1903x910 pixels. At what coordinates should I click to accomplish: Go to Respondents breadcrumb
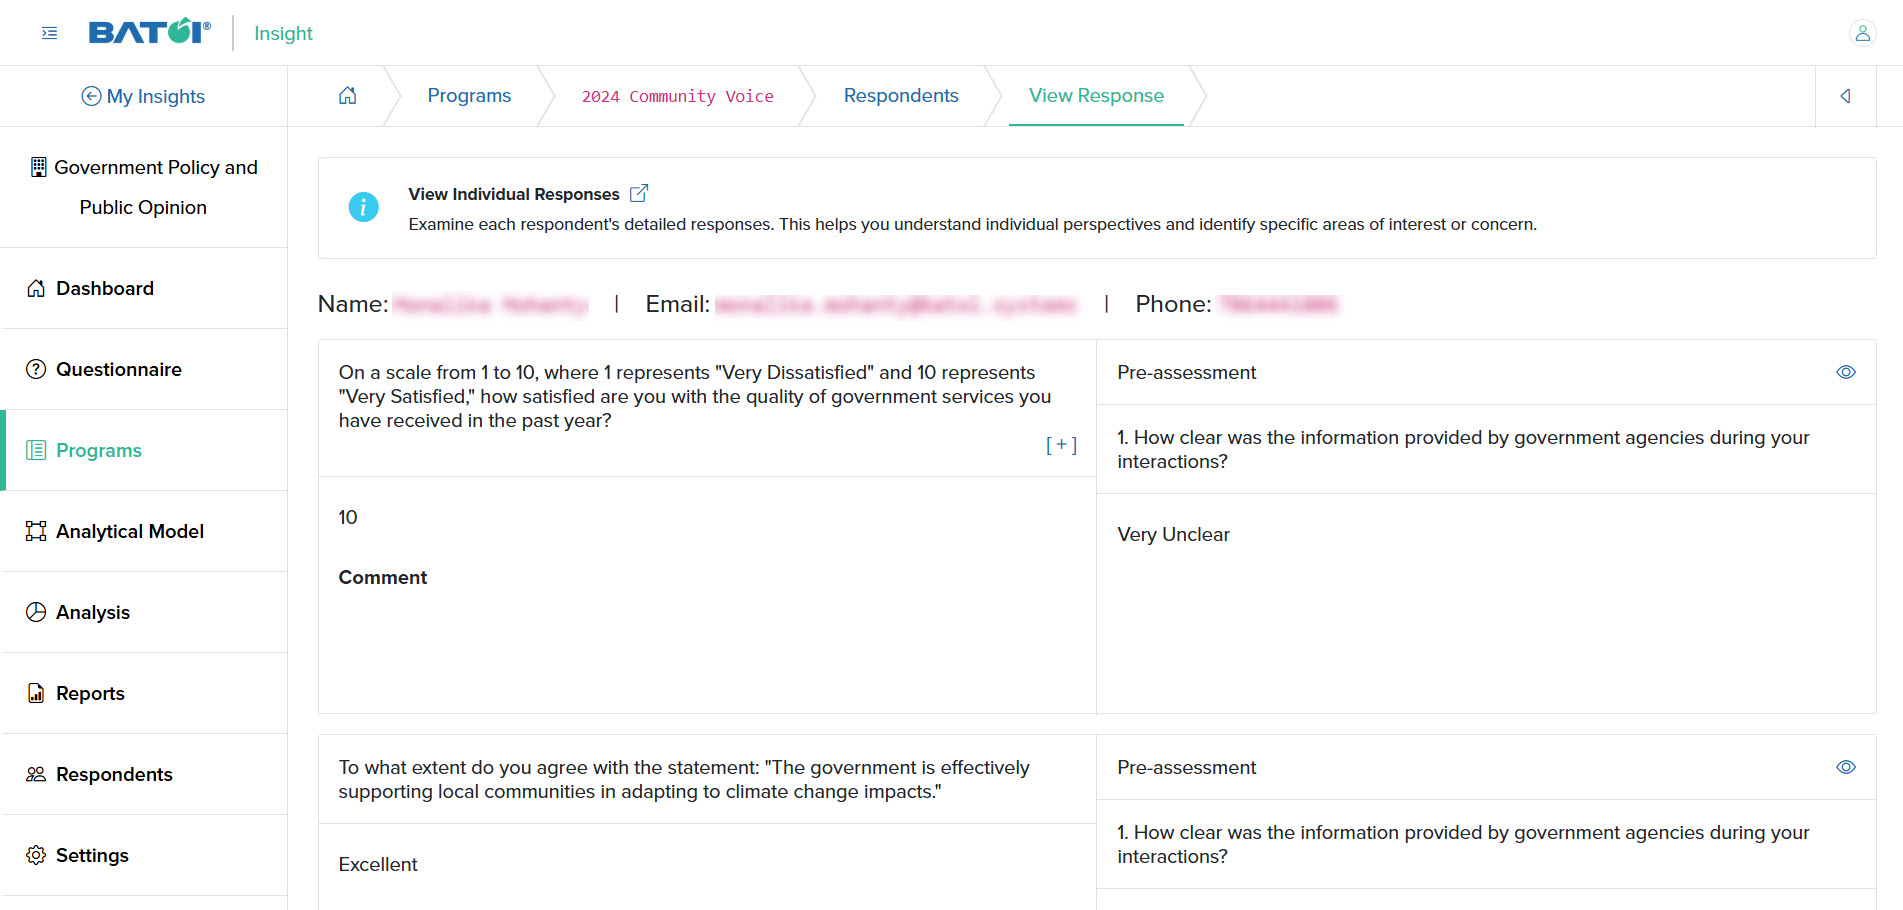pyautogui.click(x=901, y=96)
